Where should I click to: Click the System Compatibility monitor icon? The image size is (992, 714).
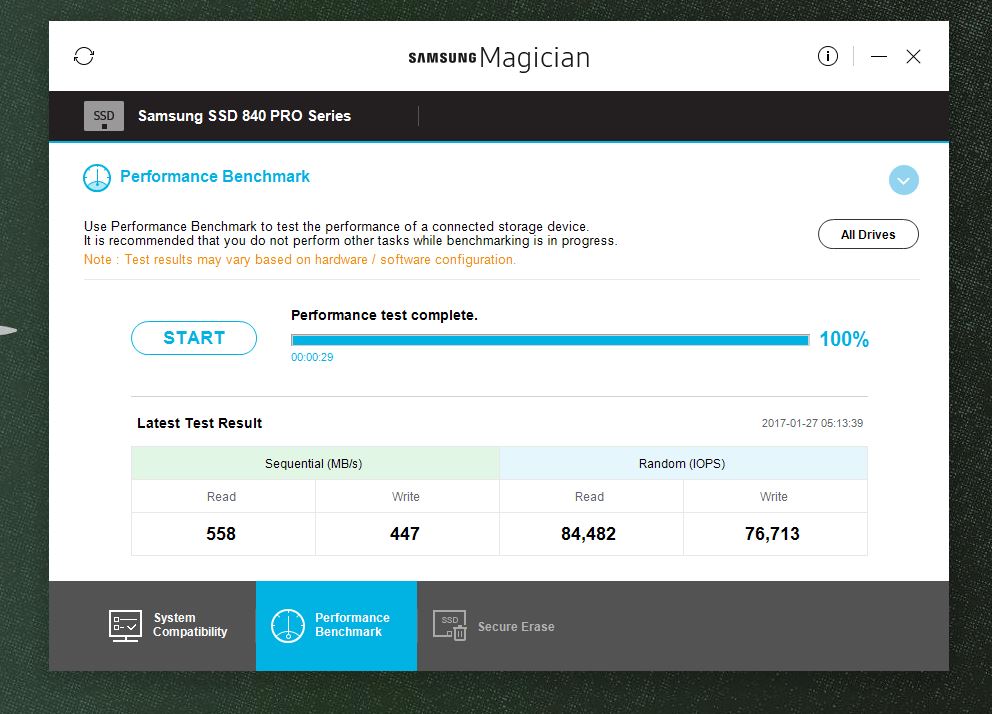(x=125, y=625)
